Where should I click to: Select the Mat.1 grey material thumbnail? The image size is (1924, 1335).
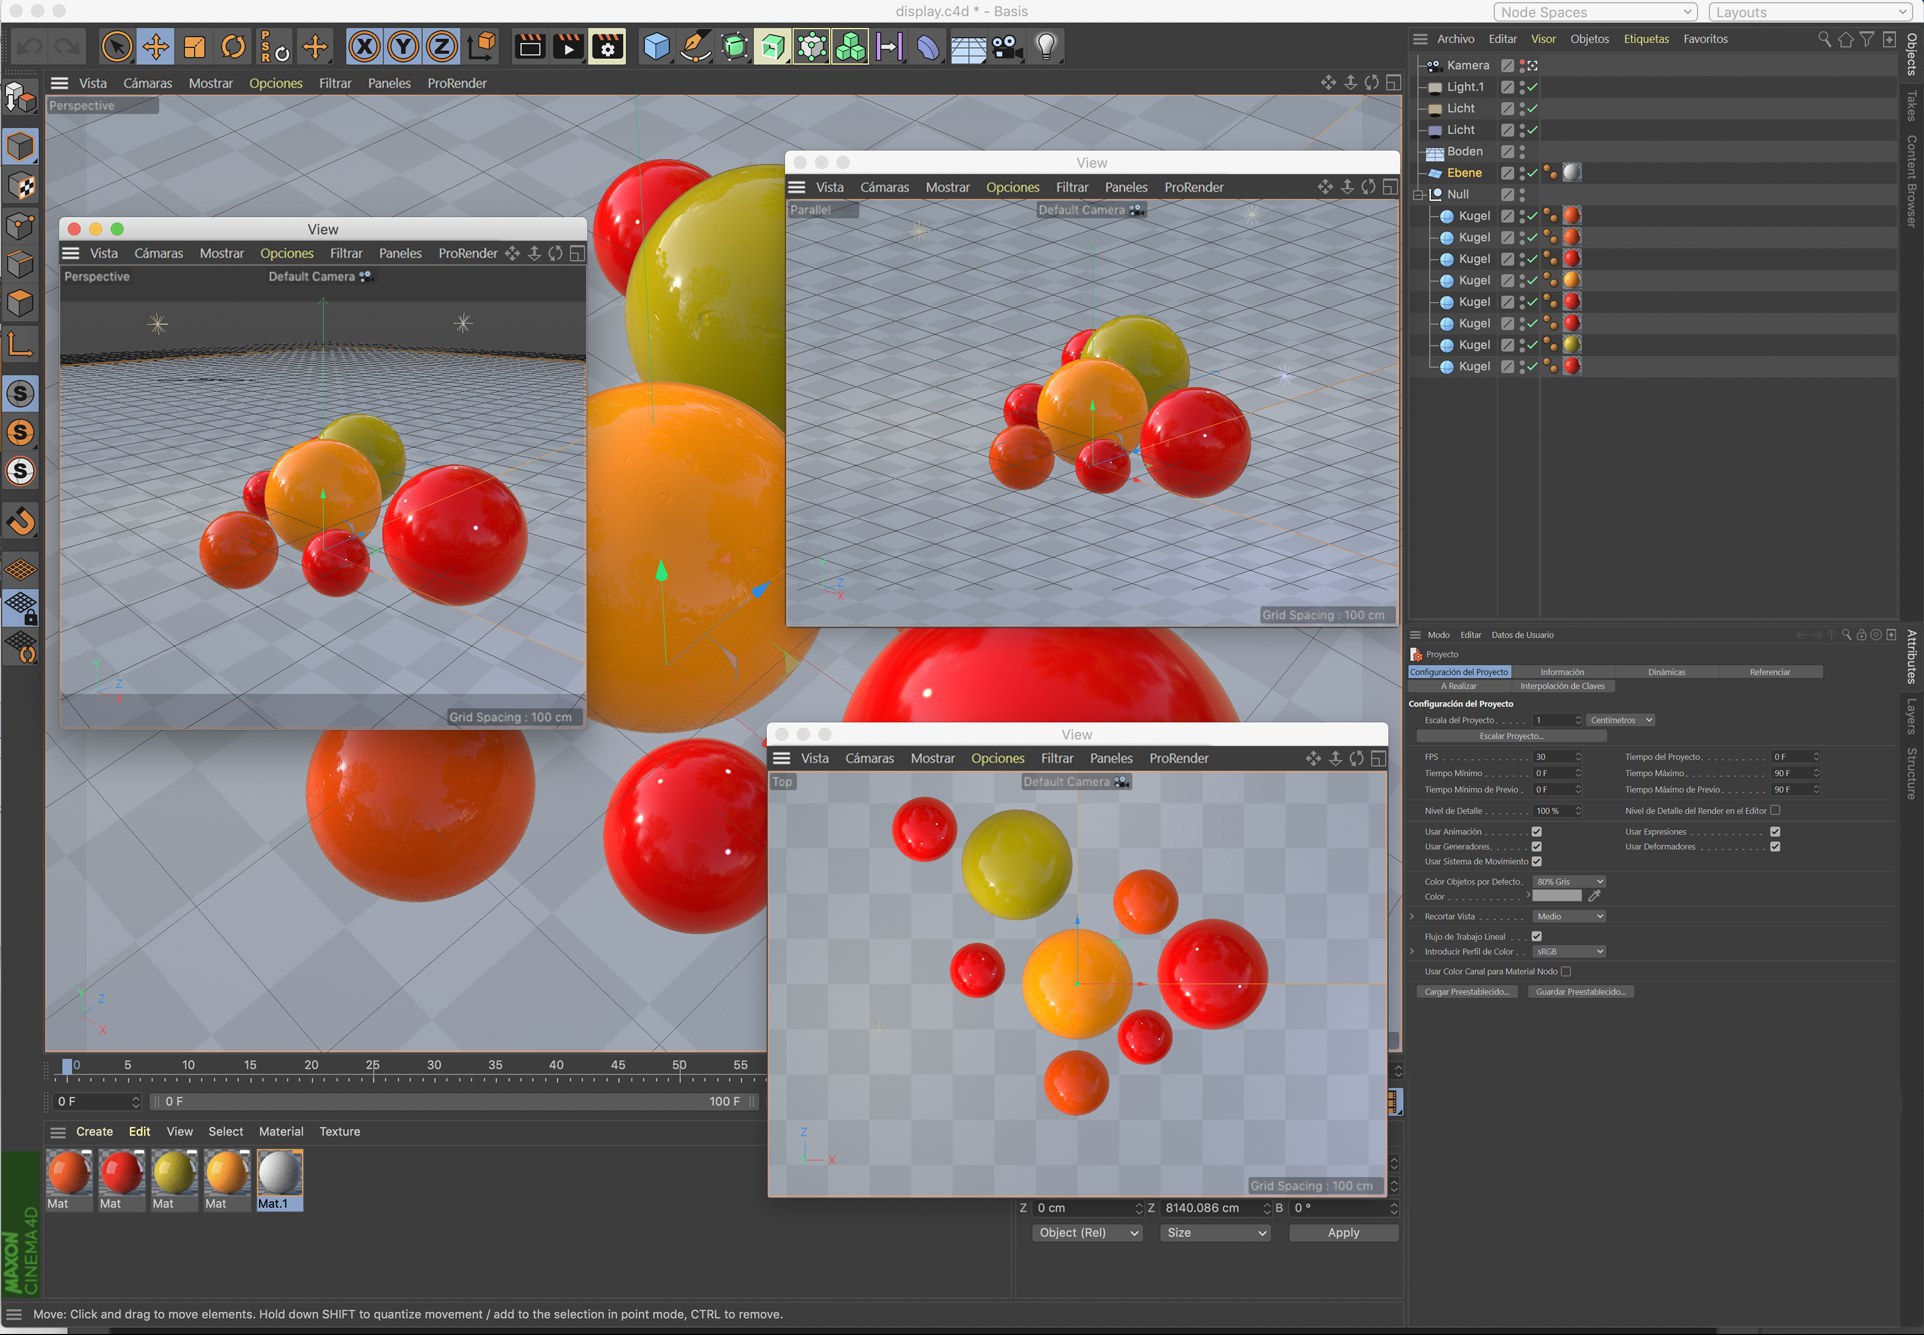279,1174
